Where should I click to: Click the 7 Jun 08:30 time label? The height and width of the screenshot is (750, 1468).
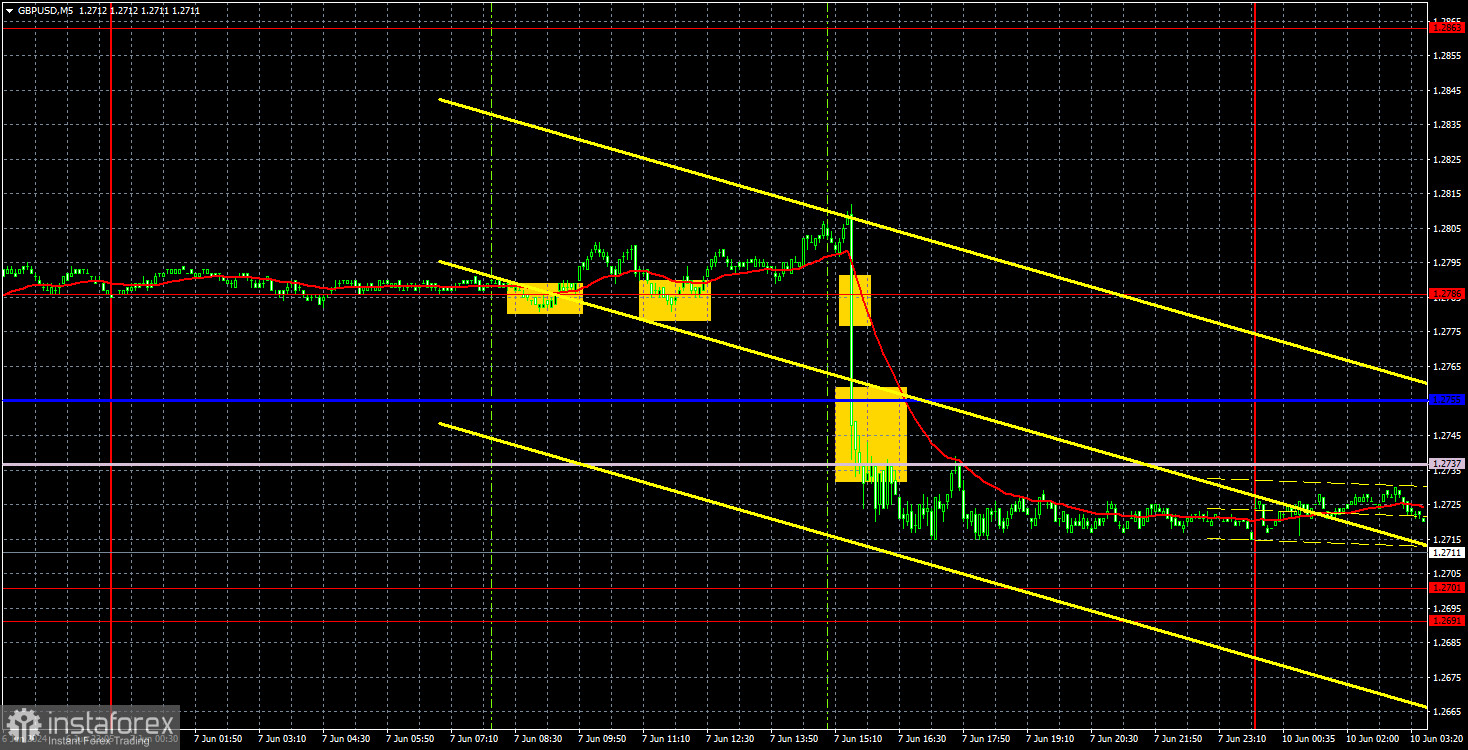[x=539, y=739]
